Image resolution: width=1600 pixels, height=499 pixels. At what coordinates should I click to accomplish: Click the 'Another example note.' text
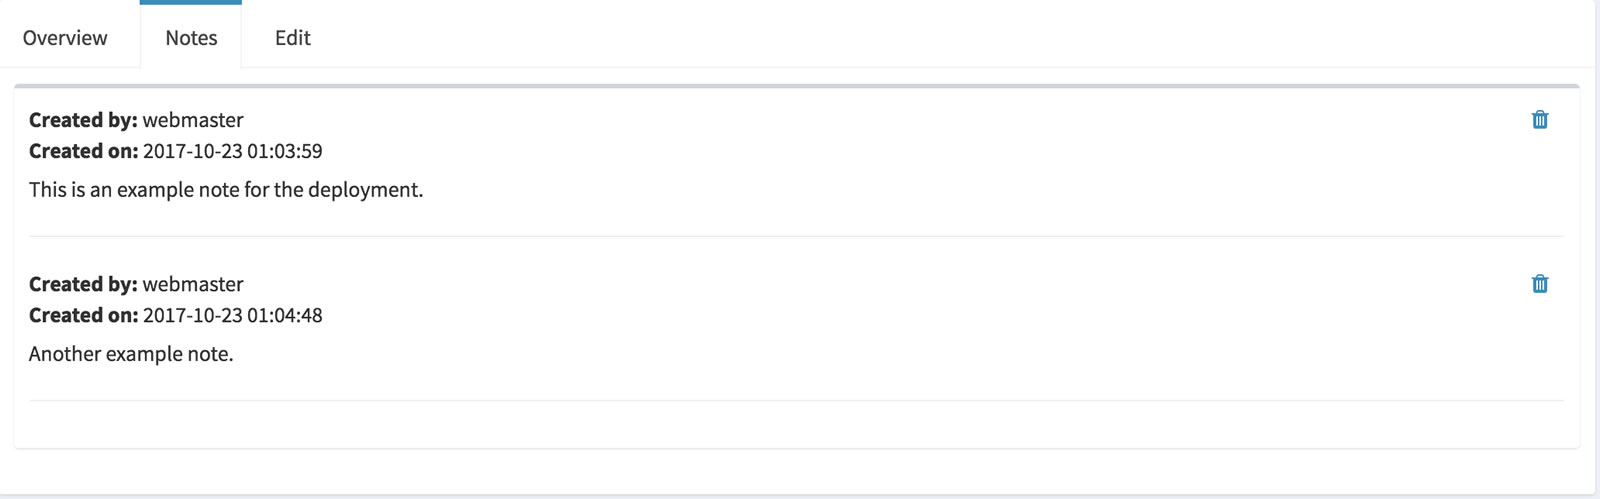point(131,354)
